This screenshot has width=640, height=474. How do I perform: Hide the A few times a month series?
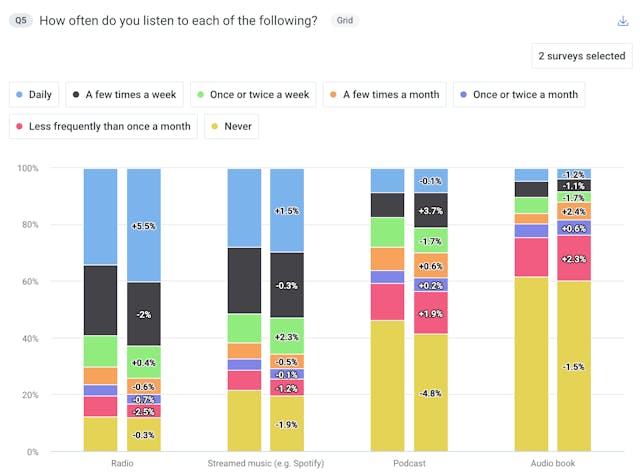click(383, 95)
